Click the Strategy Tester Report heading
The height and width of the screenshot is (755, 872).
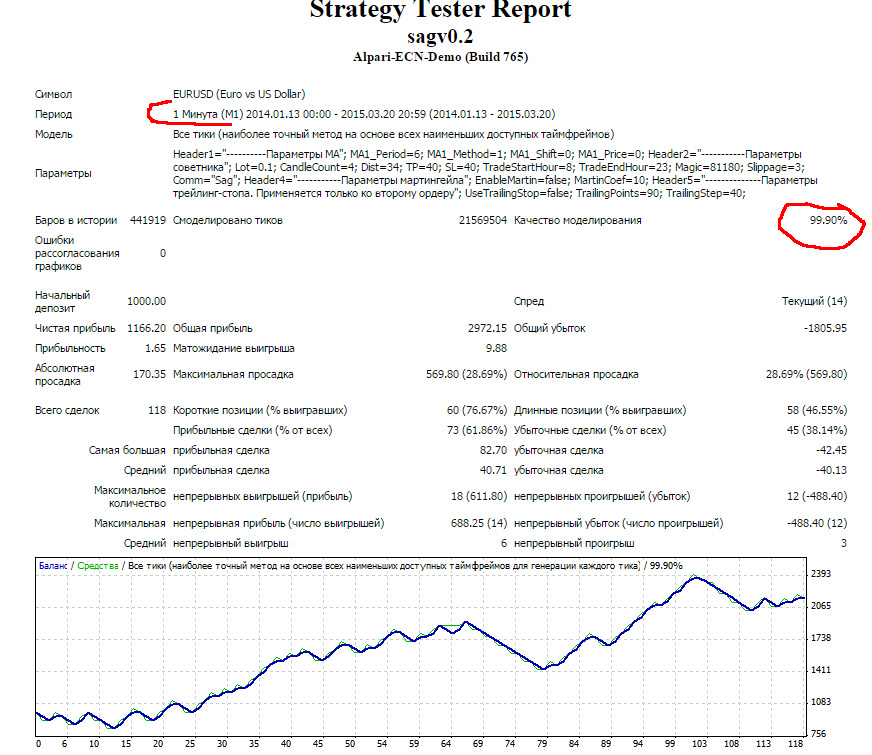click(440, 10)
